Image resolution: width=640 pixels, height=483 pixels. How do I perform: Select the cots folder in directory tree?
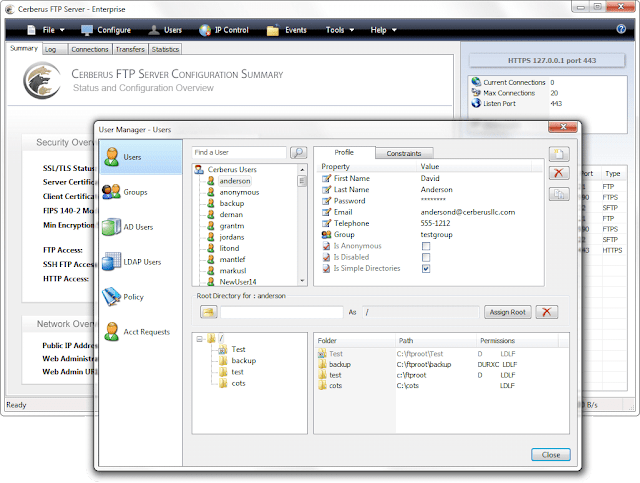238,383
